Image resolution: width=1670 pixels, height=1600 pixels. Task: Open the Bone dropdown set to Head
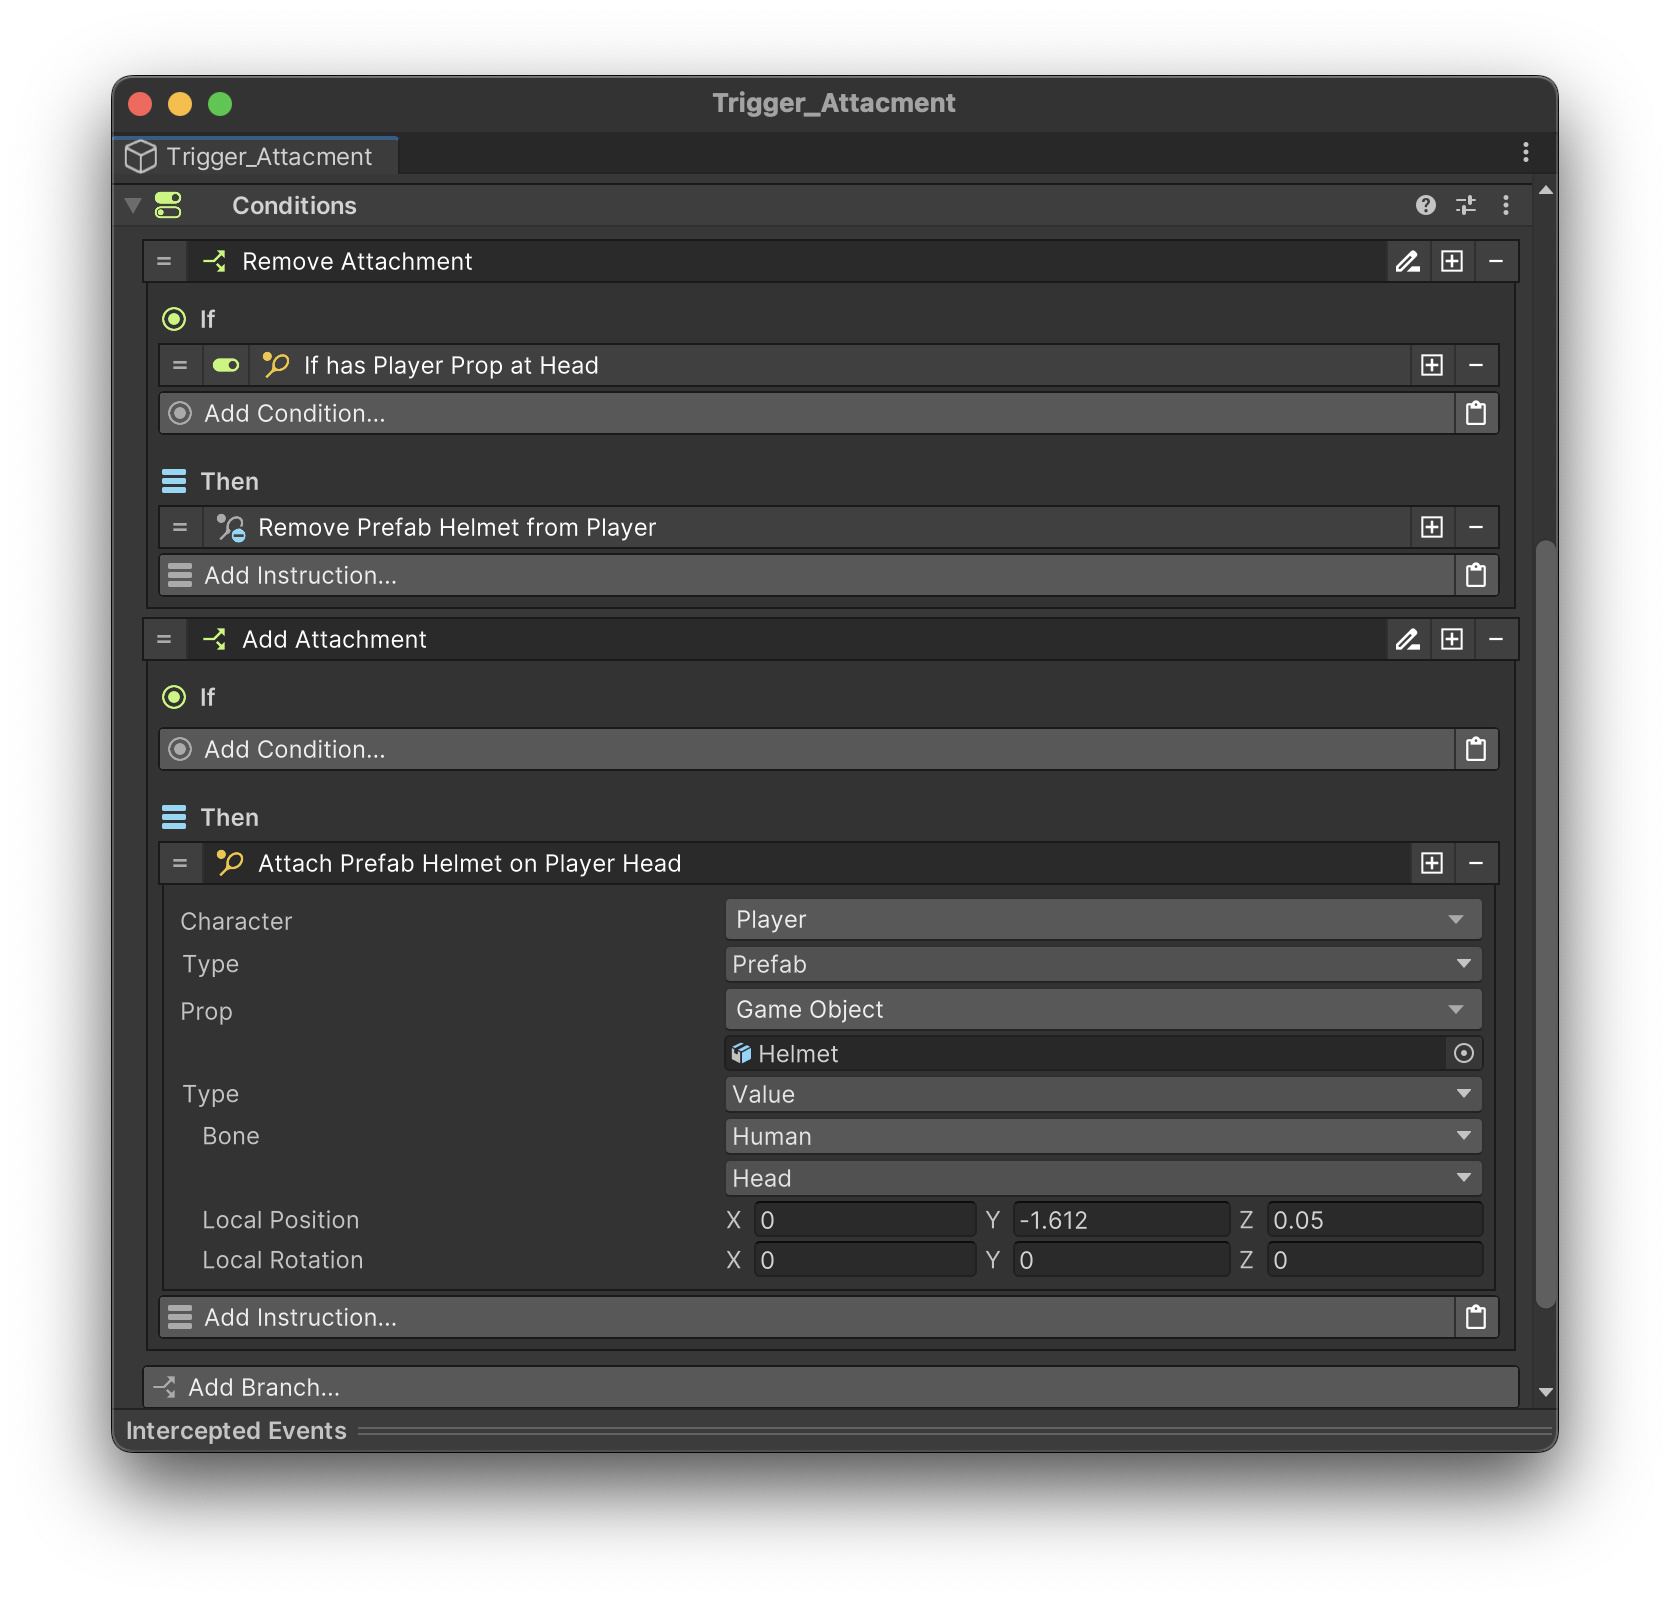(1102, 1178)
